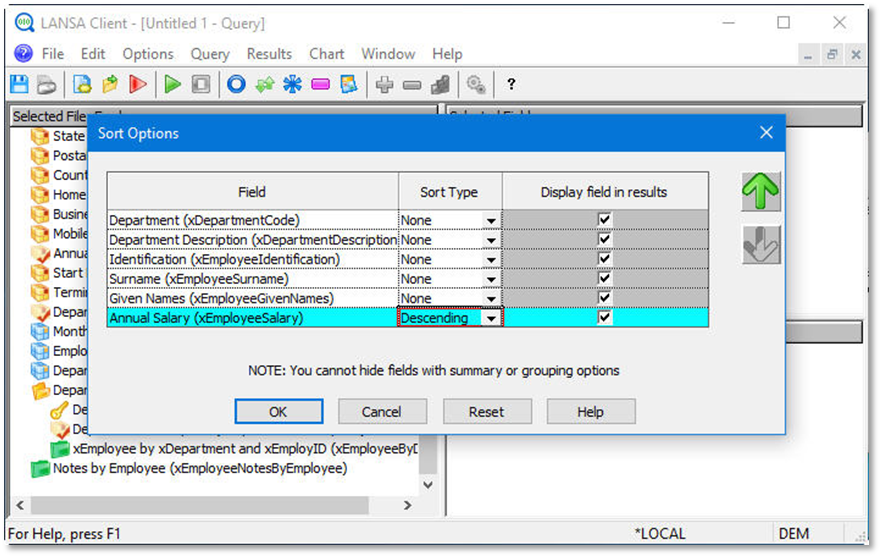Click Display field in results column header
The height and width of the screenshot is (557, 881).
(x=605, y=192)
